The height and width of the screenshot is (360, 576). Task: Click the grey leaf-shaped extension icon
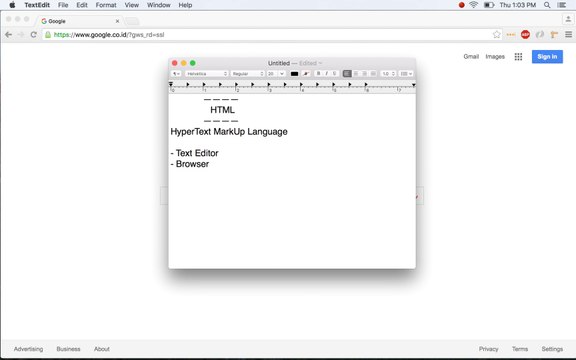(x=540, y=35)
